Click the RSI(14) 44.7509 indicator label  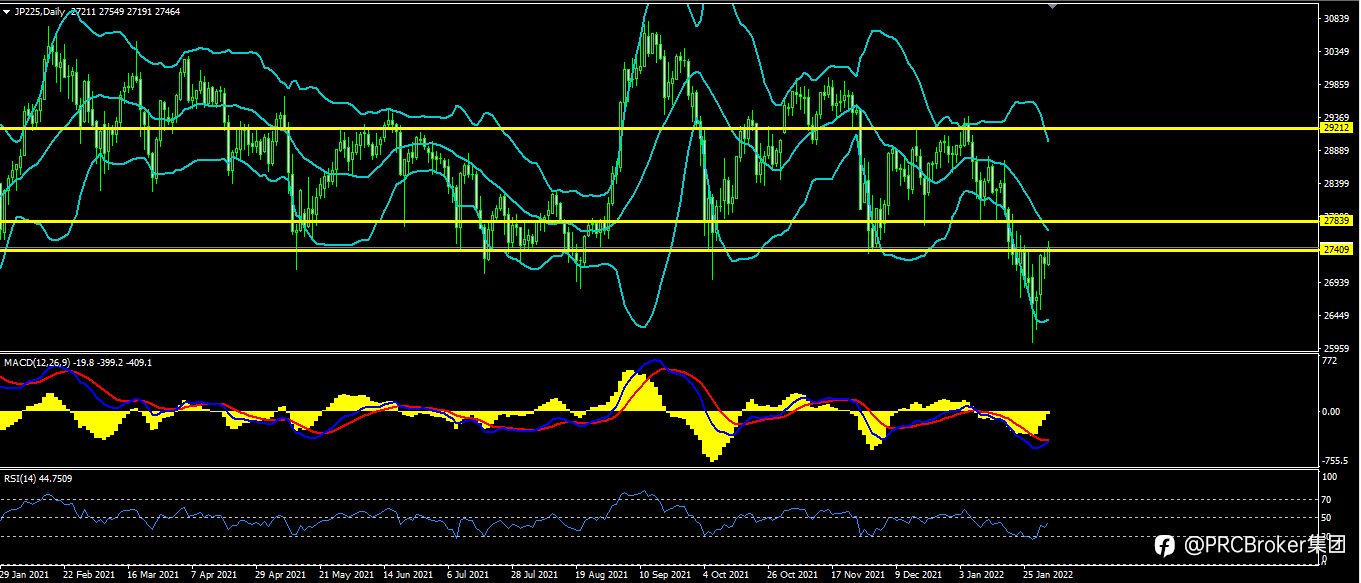tap(38, 479)
